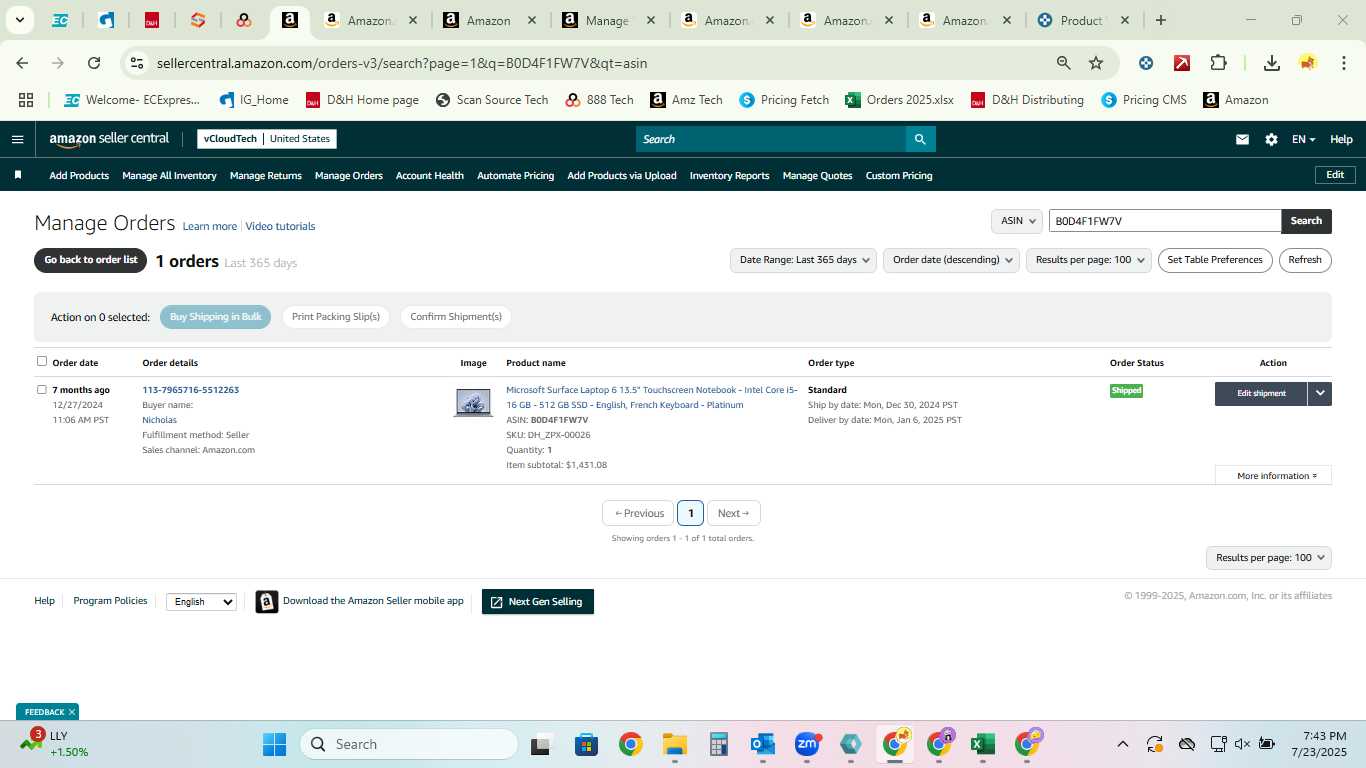Open the settings gear icon
The height and width of the screenshot is (768, 1366).
pos(1271,139)
